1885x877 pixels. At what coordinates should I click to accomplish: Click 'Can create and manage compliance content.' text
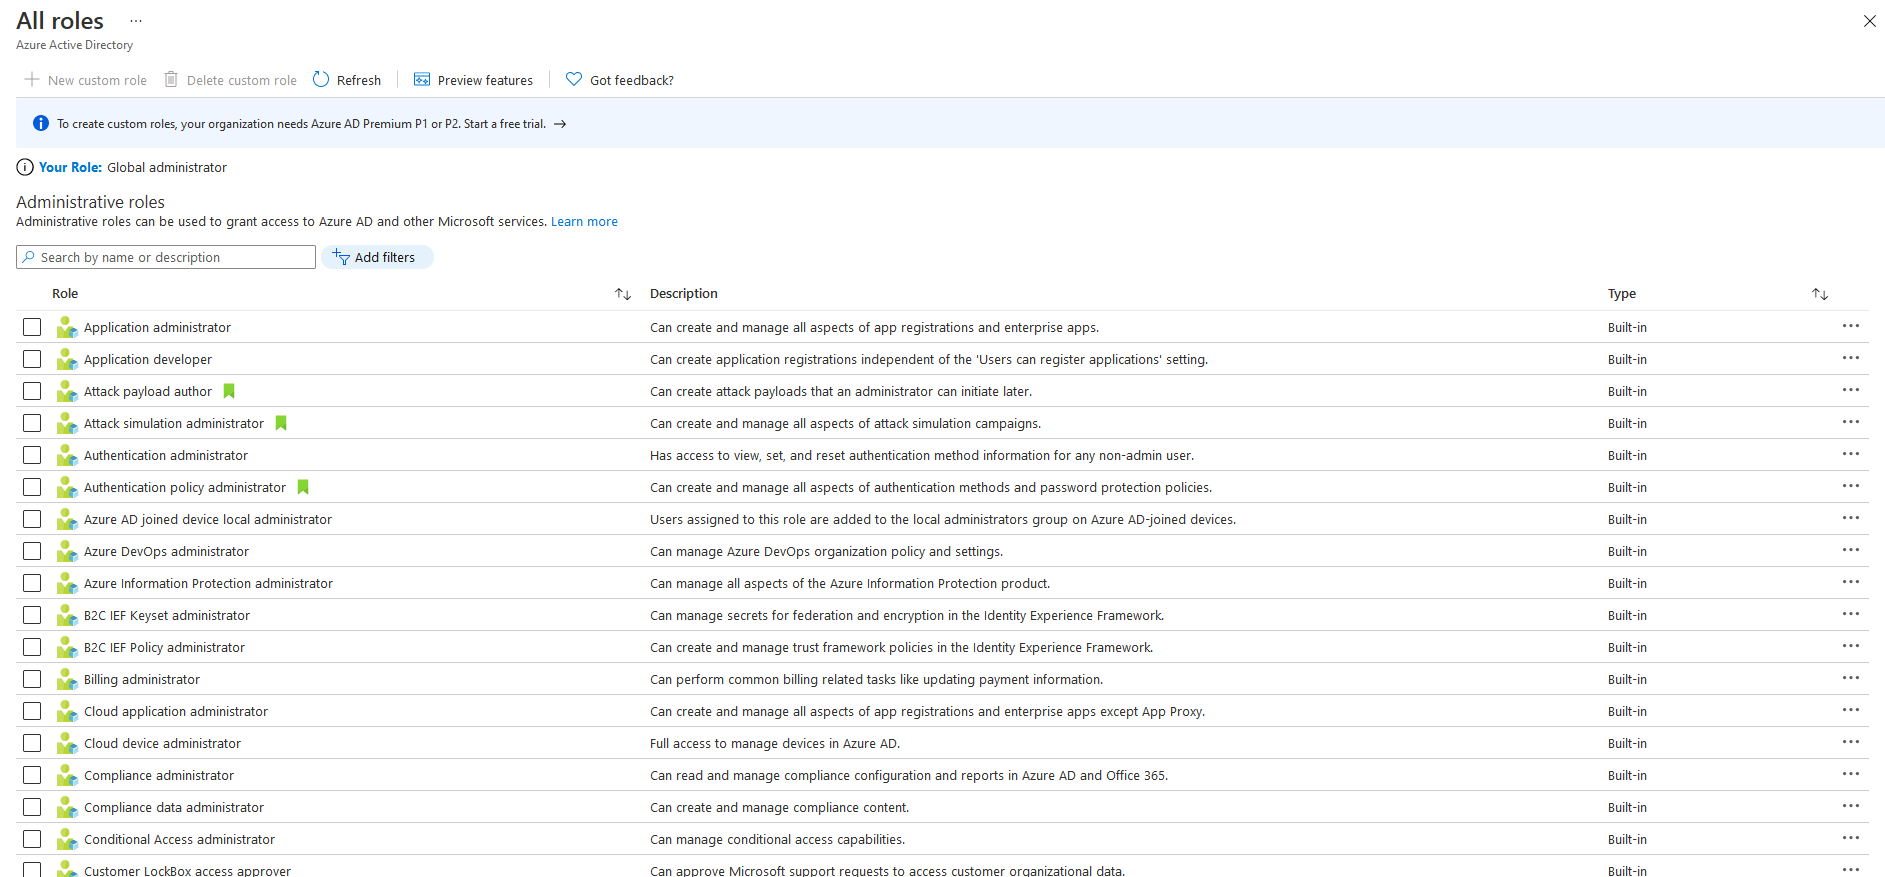[x=779, y=807]
